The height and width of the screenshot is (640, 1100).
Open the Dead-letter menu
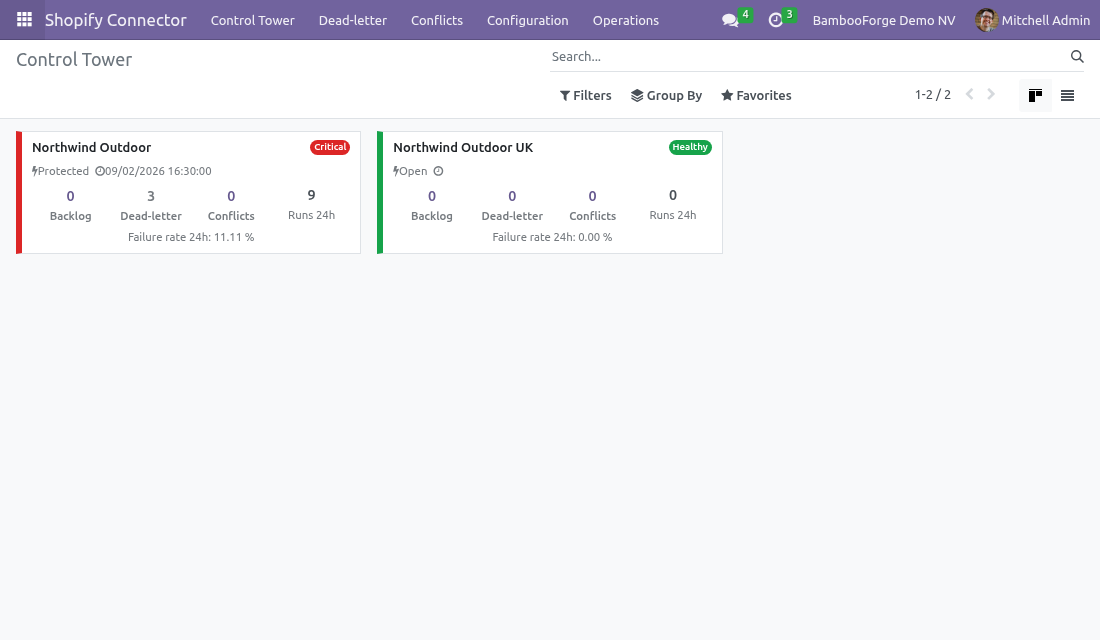click(x=353, y=20)
